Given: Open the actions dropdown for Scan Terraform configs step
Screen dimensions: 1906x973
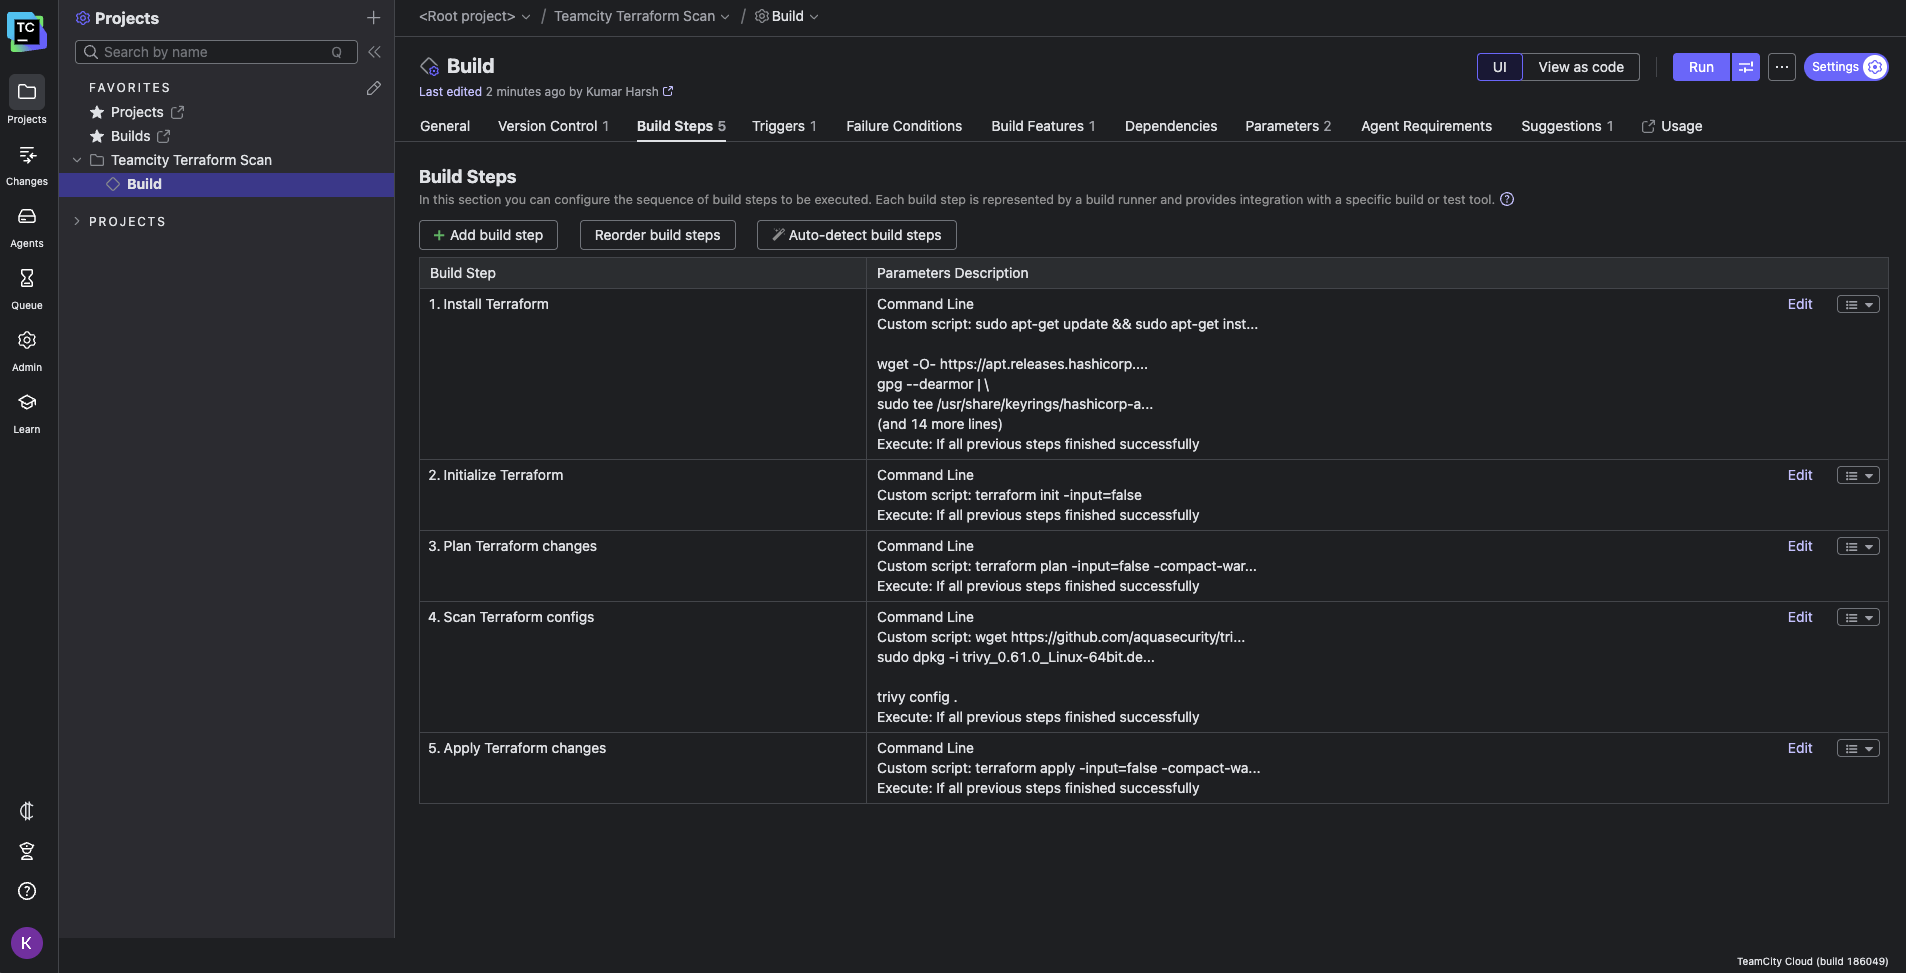Looking at the screenshot, I should tap(1858, 617).
